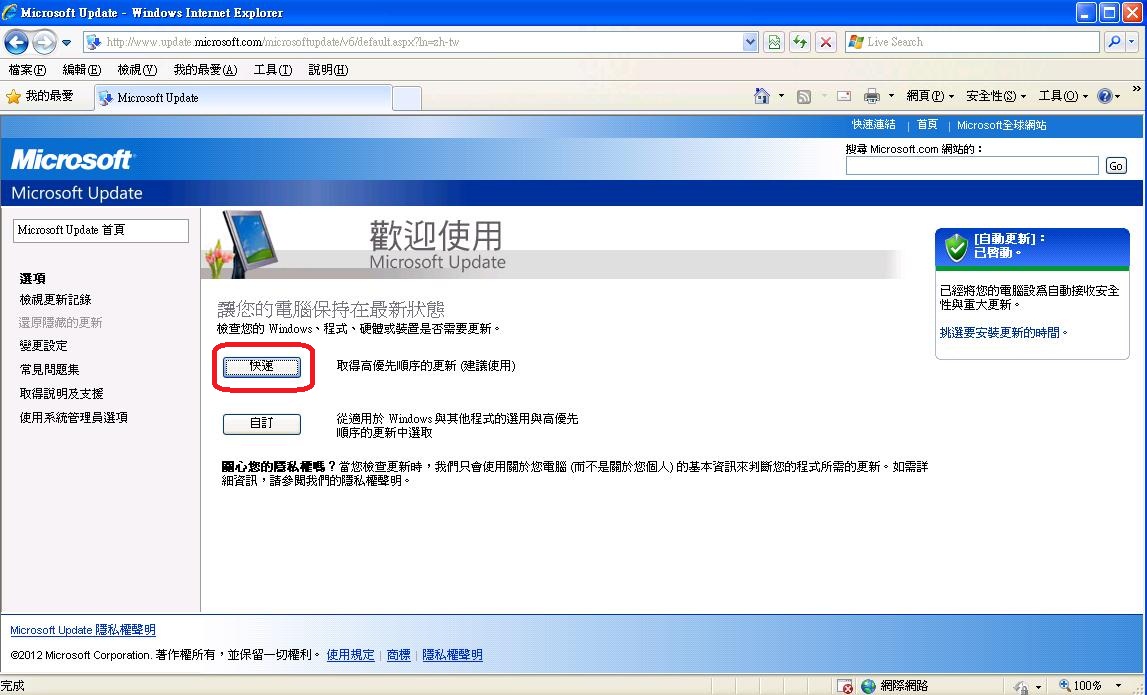Open Microsoft Update 隱私權聲明 footer link
This screenshot has width=1147, height=695.
[83, 631]
